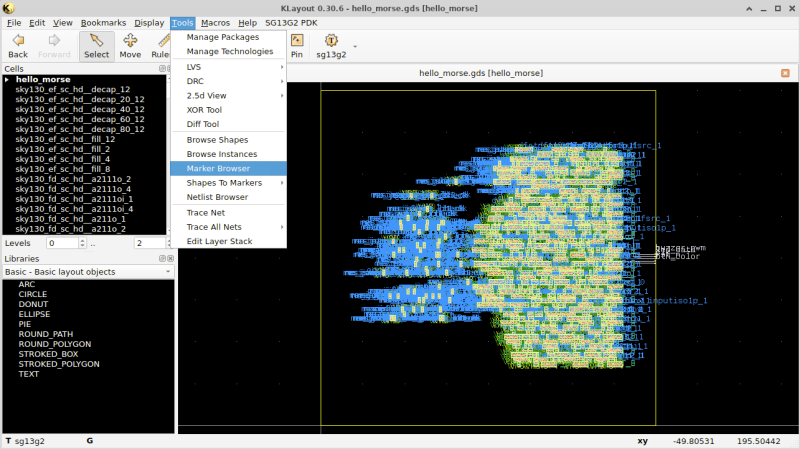Increase the first Levels spinner value
The width and height of the screenshot is (800, 449).
point(80,240)
